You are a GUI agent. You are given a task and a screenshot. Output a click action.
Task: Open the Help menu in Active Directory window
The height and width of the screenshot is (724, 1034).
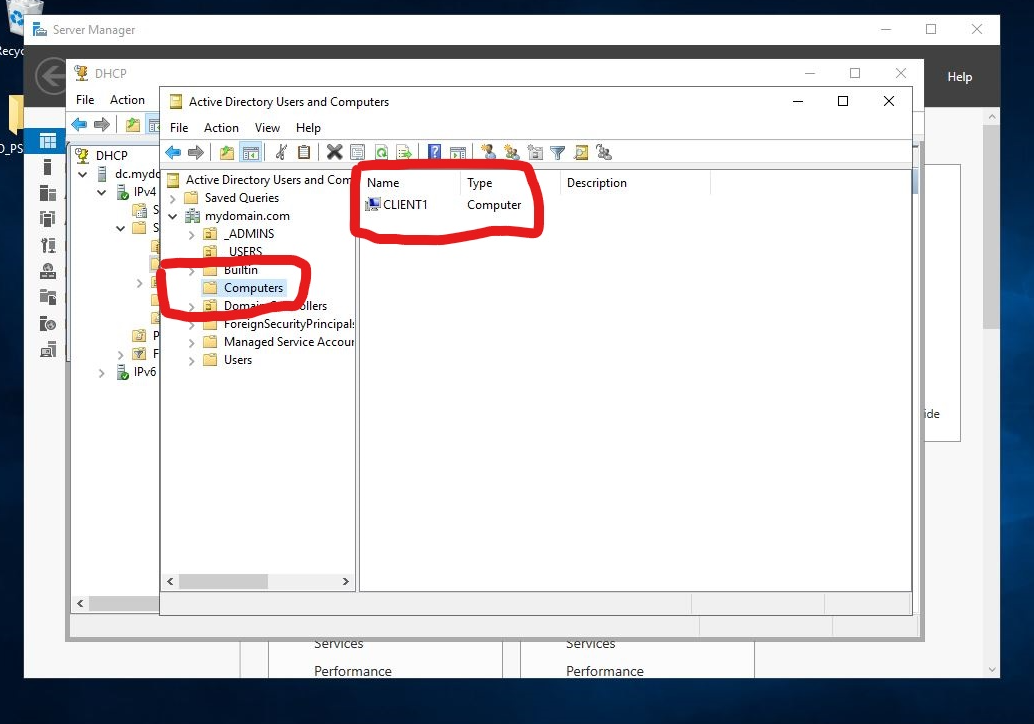point(308,128)
